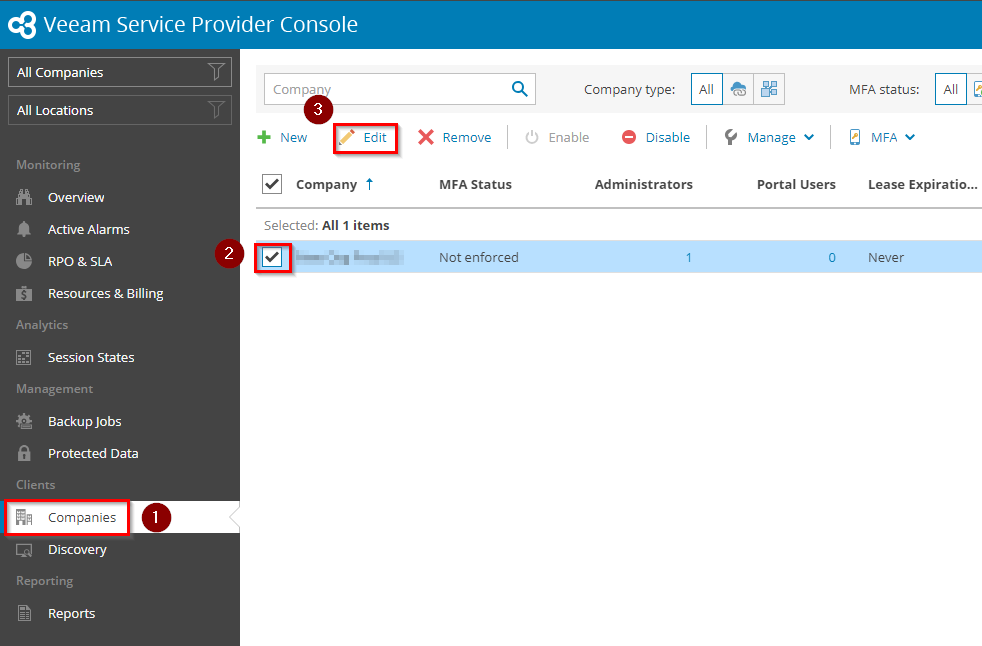The image size is (982, 646).
Task: Click the pie chart icon for RPO & SLA
Action: tap(24, 261)
